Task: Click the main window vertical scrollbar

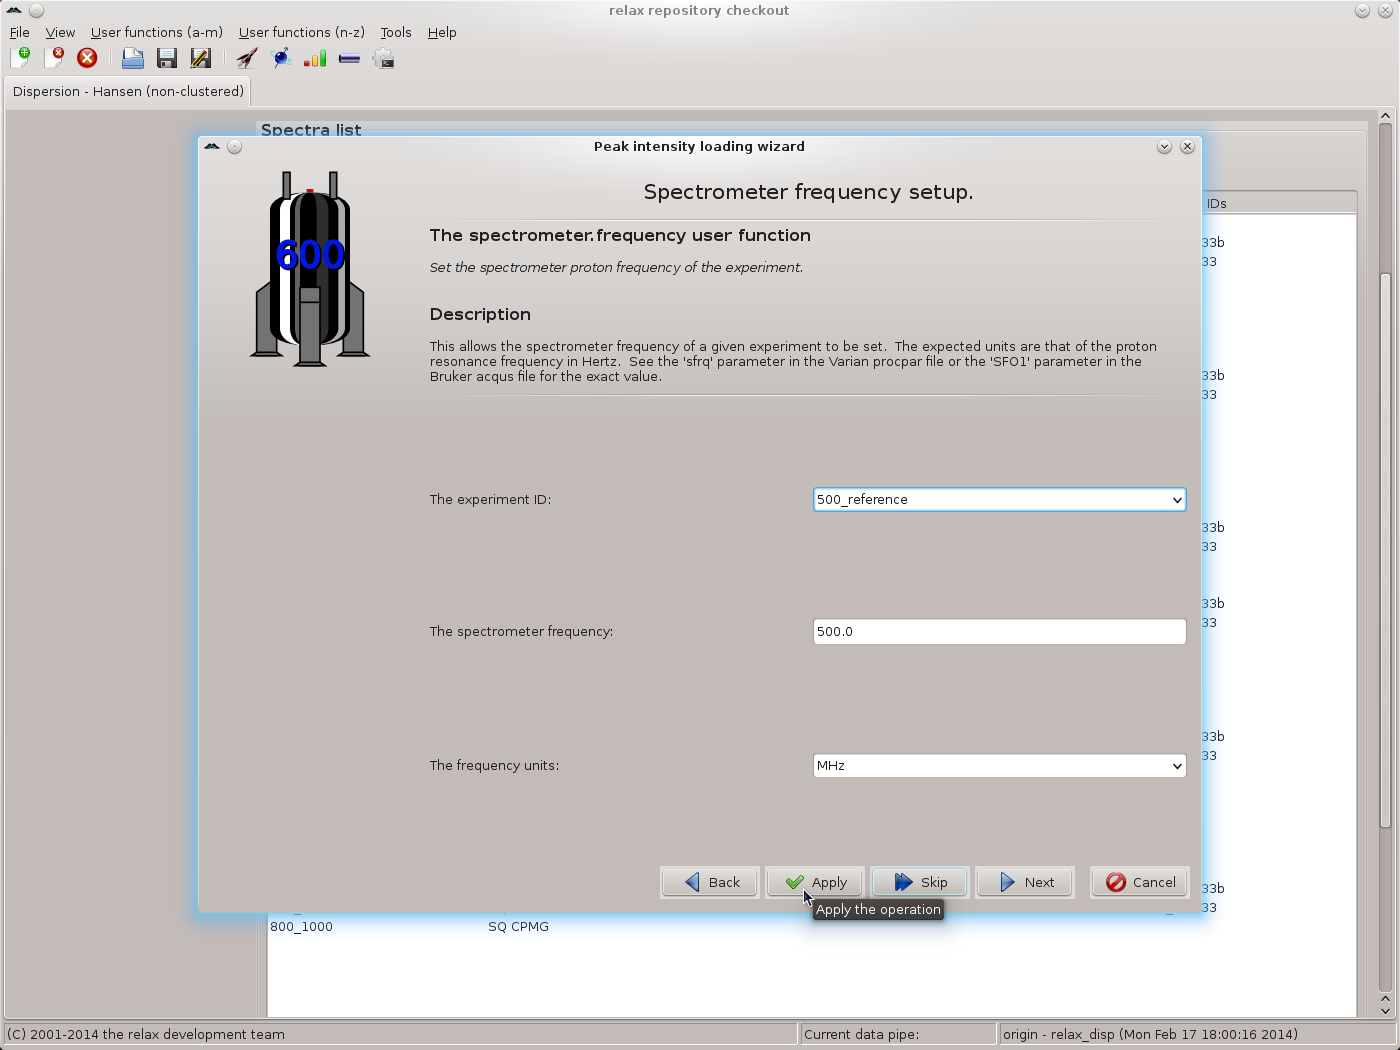Action: pos(1385,550)
